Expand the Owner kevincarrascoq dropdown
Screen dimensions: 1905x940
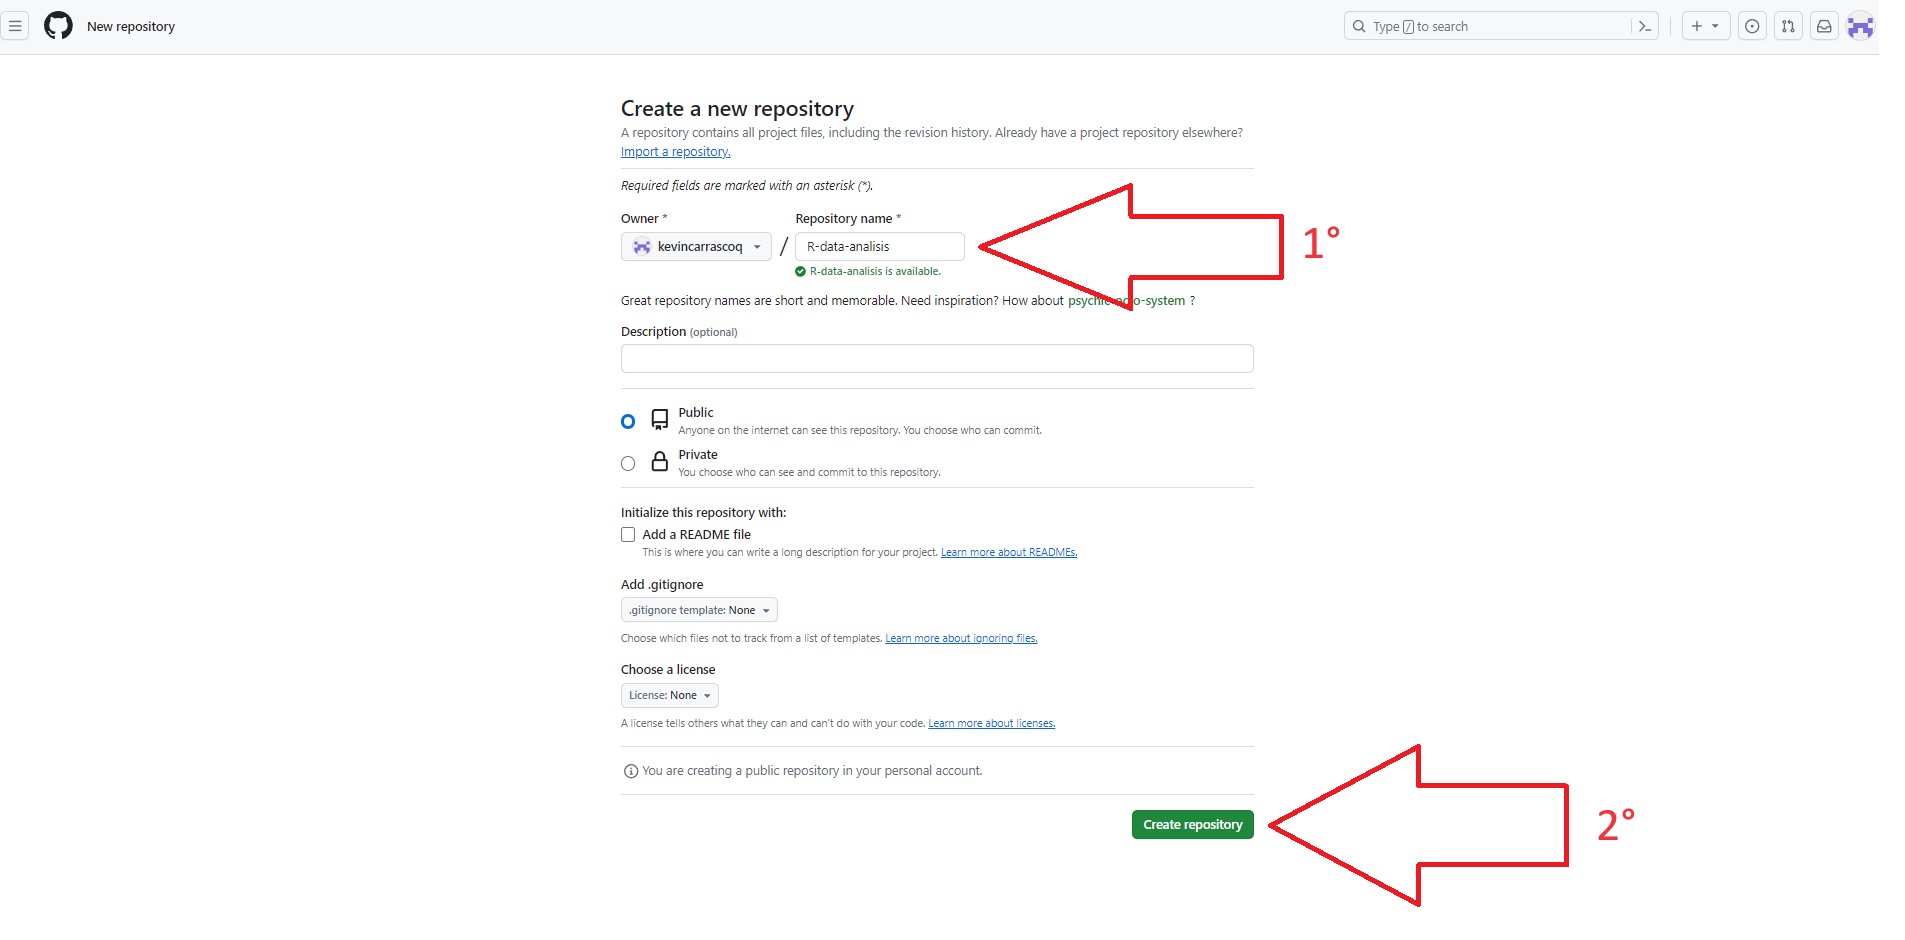696,247
